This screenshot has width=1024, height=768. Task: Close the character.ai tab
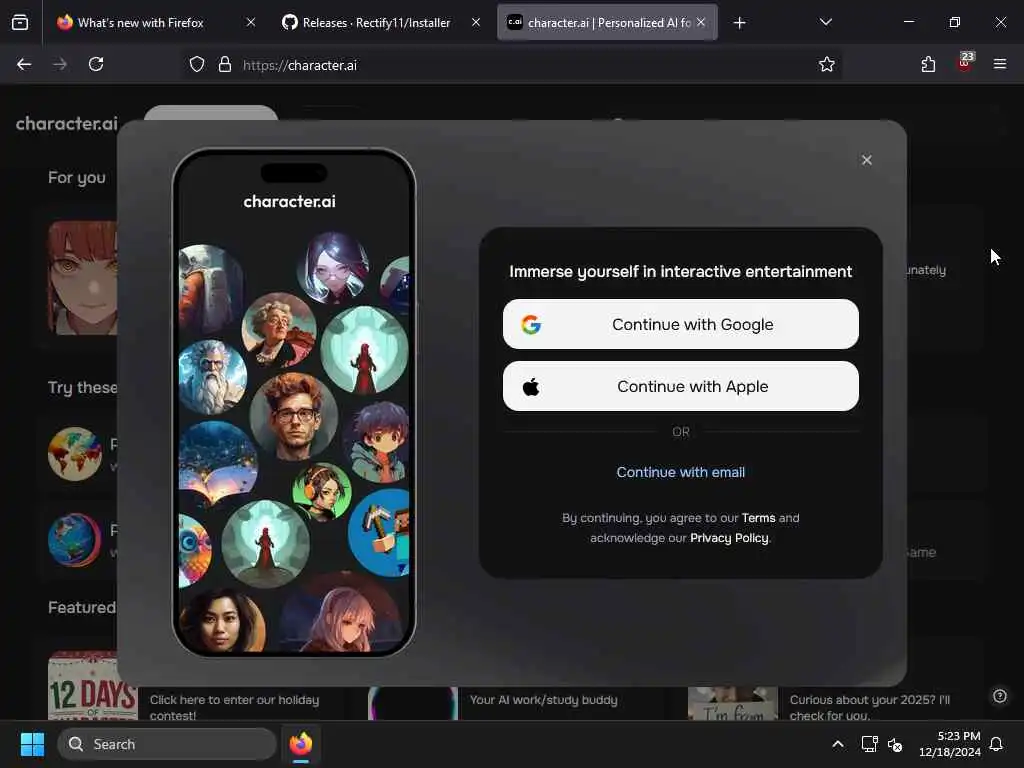pos(701,23)
